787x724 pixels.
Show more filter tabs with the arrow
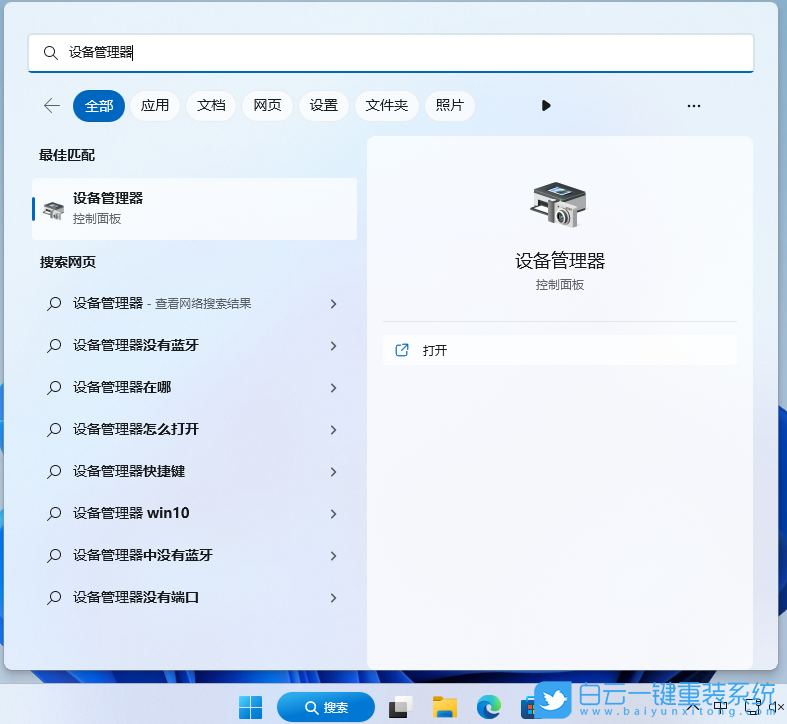pos(546,106)
